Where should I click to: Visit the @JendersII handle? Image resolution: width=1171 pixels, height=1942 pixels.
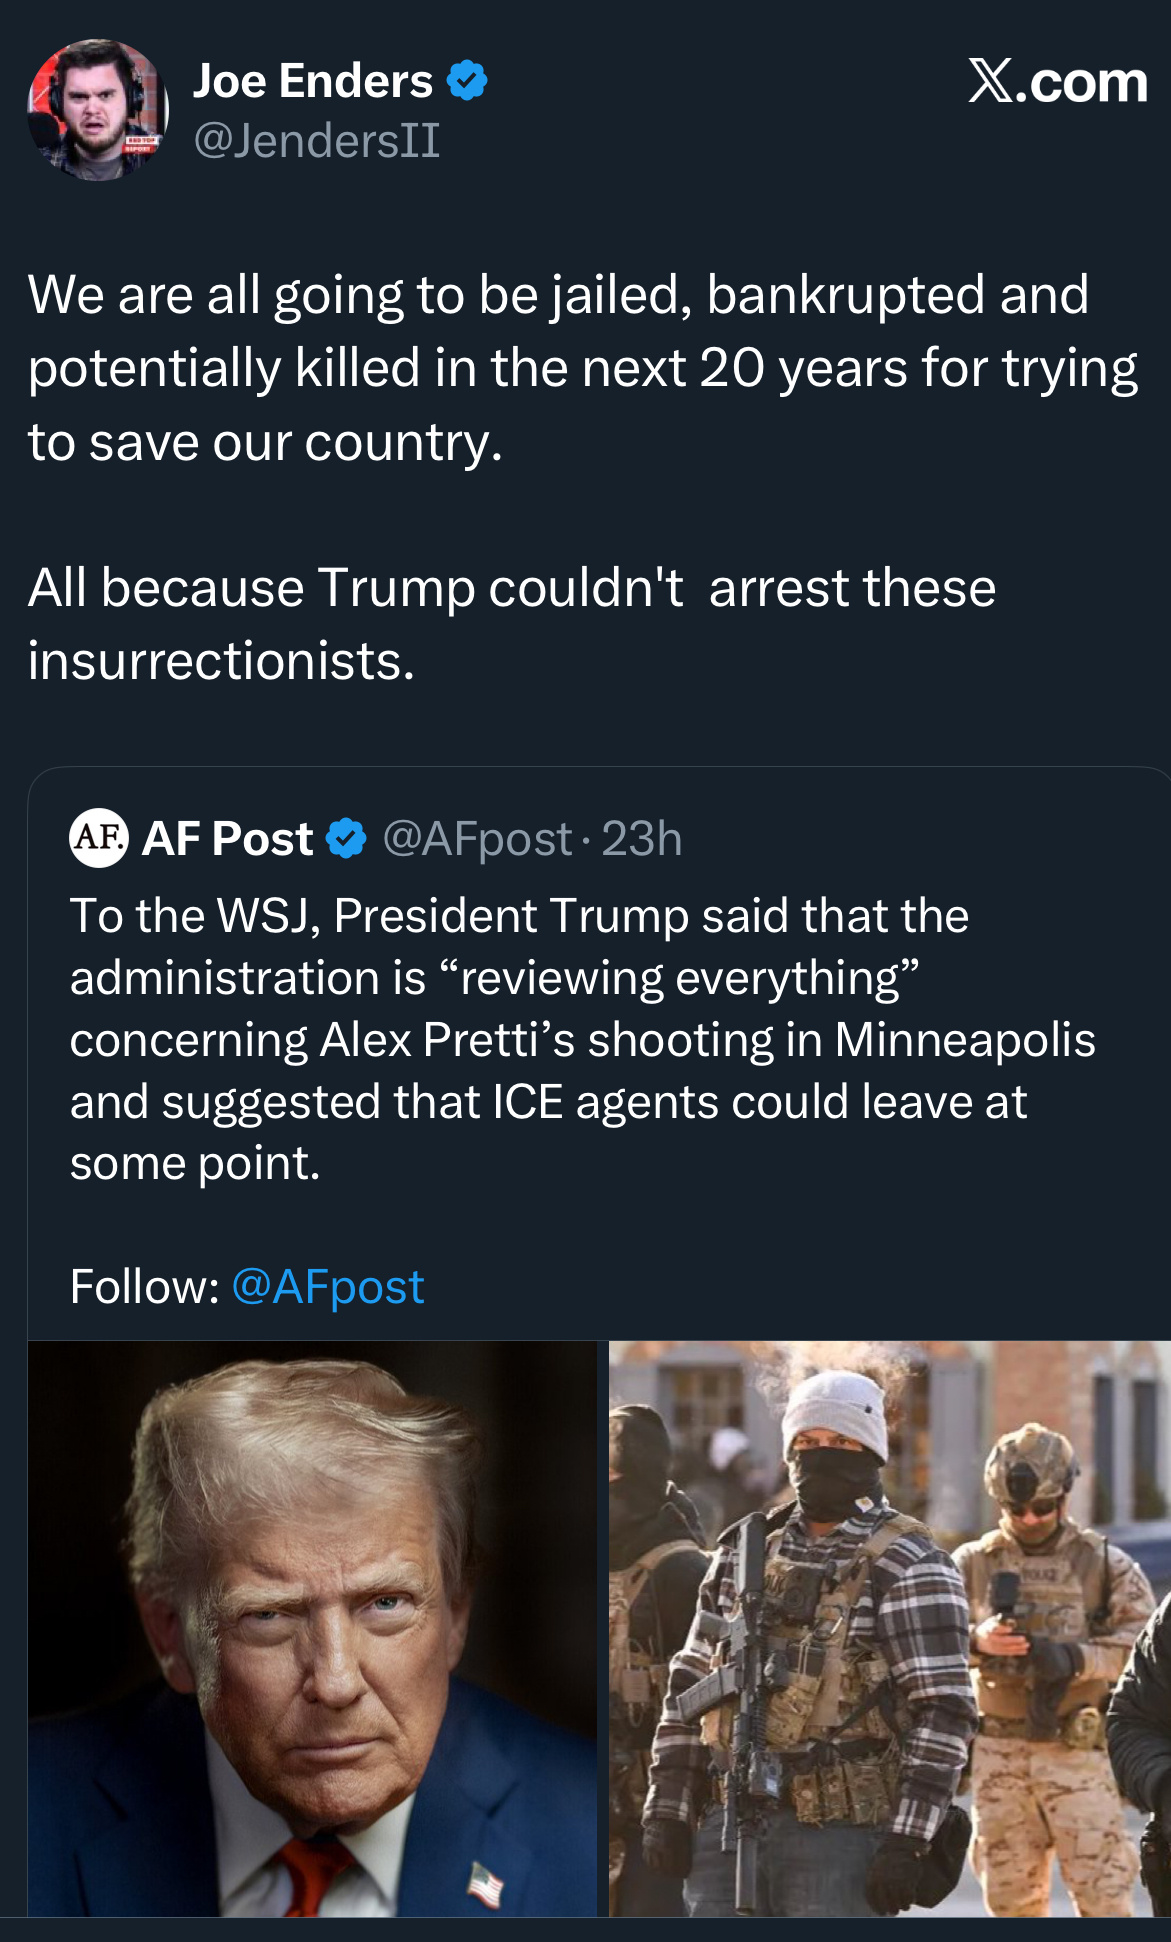pyautogui.click(x=316, y=140)
